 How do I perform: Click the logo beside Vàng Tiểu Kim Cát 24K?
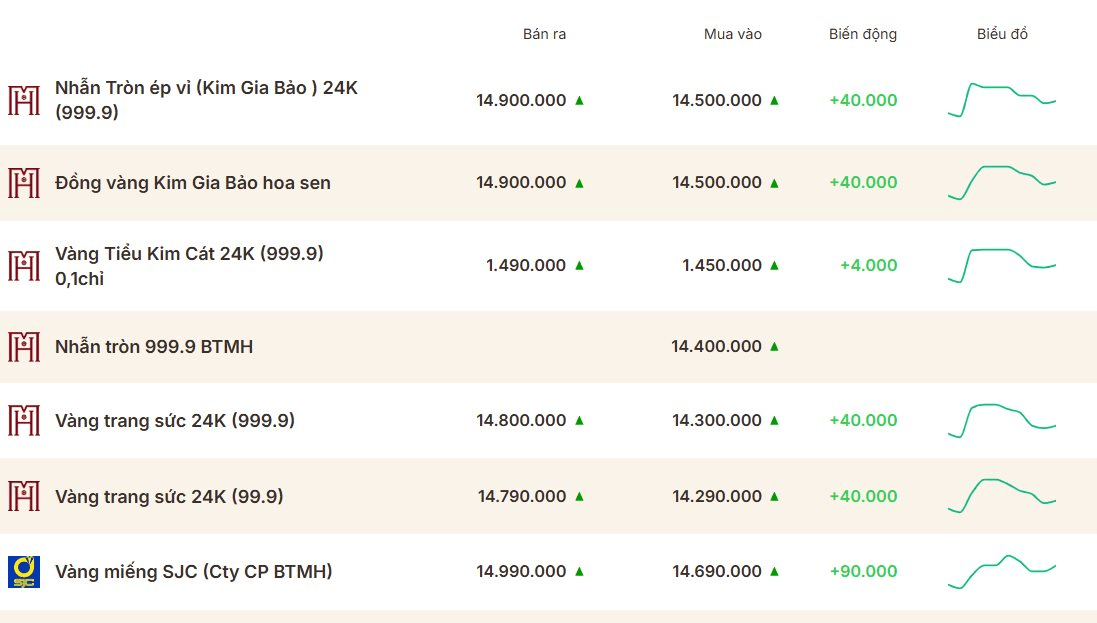24,266
